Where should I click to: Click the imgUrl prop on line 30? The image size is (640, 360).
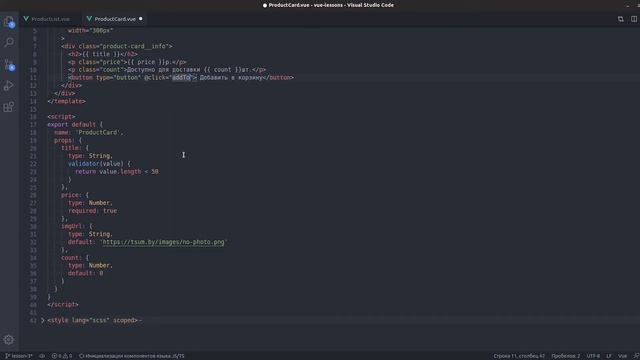tap(71, 226)
